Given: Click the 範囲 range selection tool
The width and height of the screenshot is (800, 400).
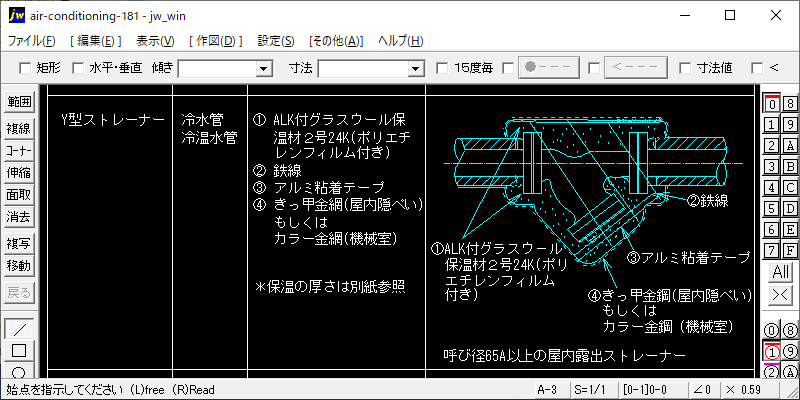Looking at the screenshot, I should [x=19, y=102].
